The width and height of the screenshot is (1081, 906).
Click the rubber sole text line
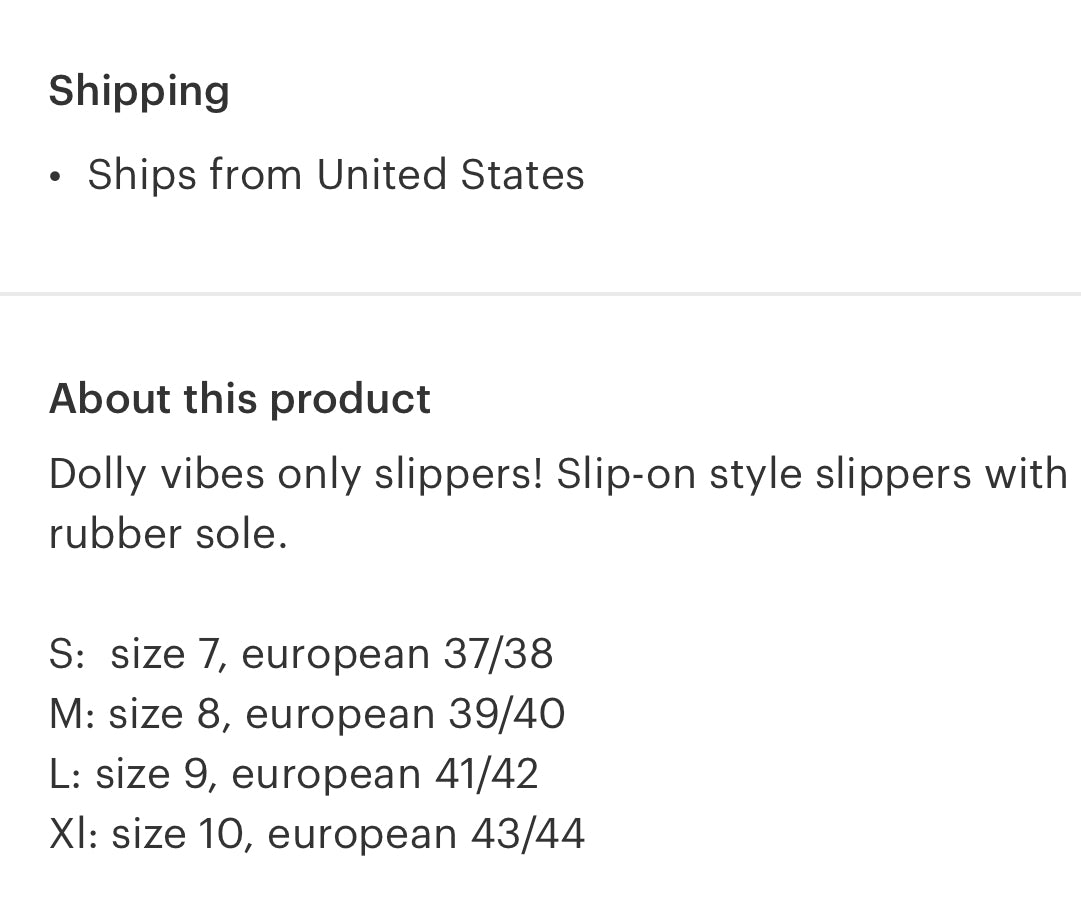168,534
